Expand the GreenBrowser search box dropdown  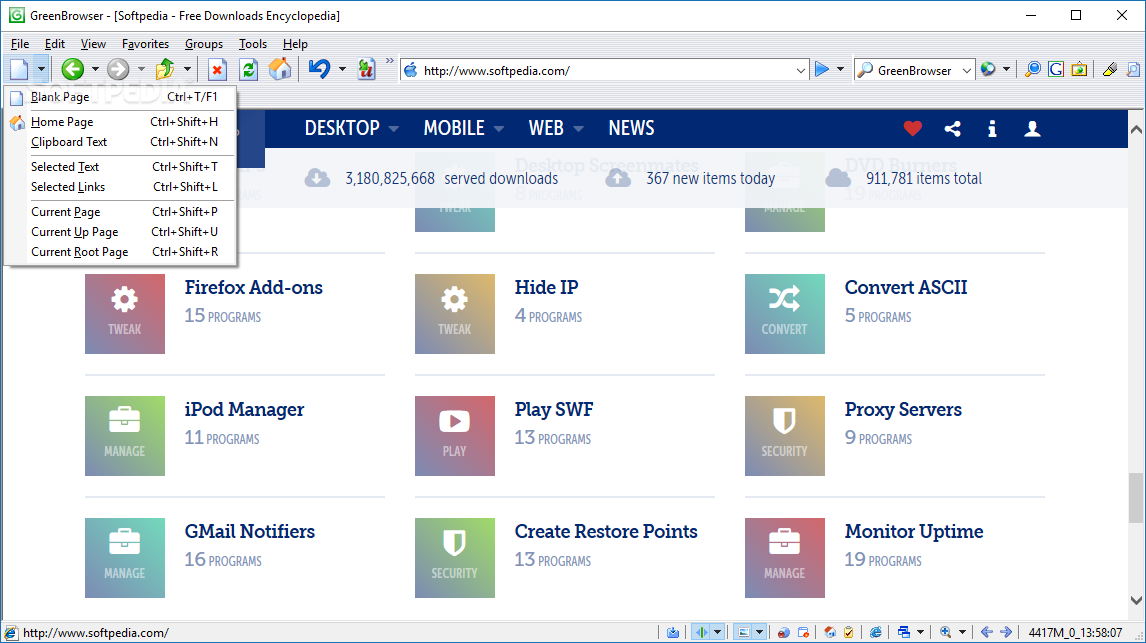966,70
